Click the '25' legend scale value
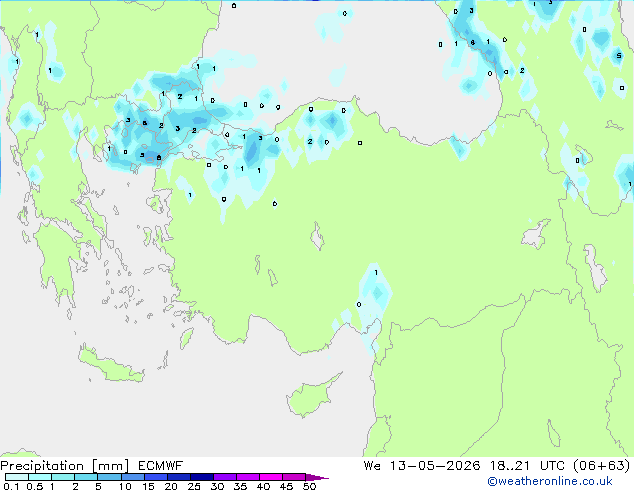The height and width of the screenshot is (490, 634). (x=194, y=486)
